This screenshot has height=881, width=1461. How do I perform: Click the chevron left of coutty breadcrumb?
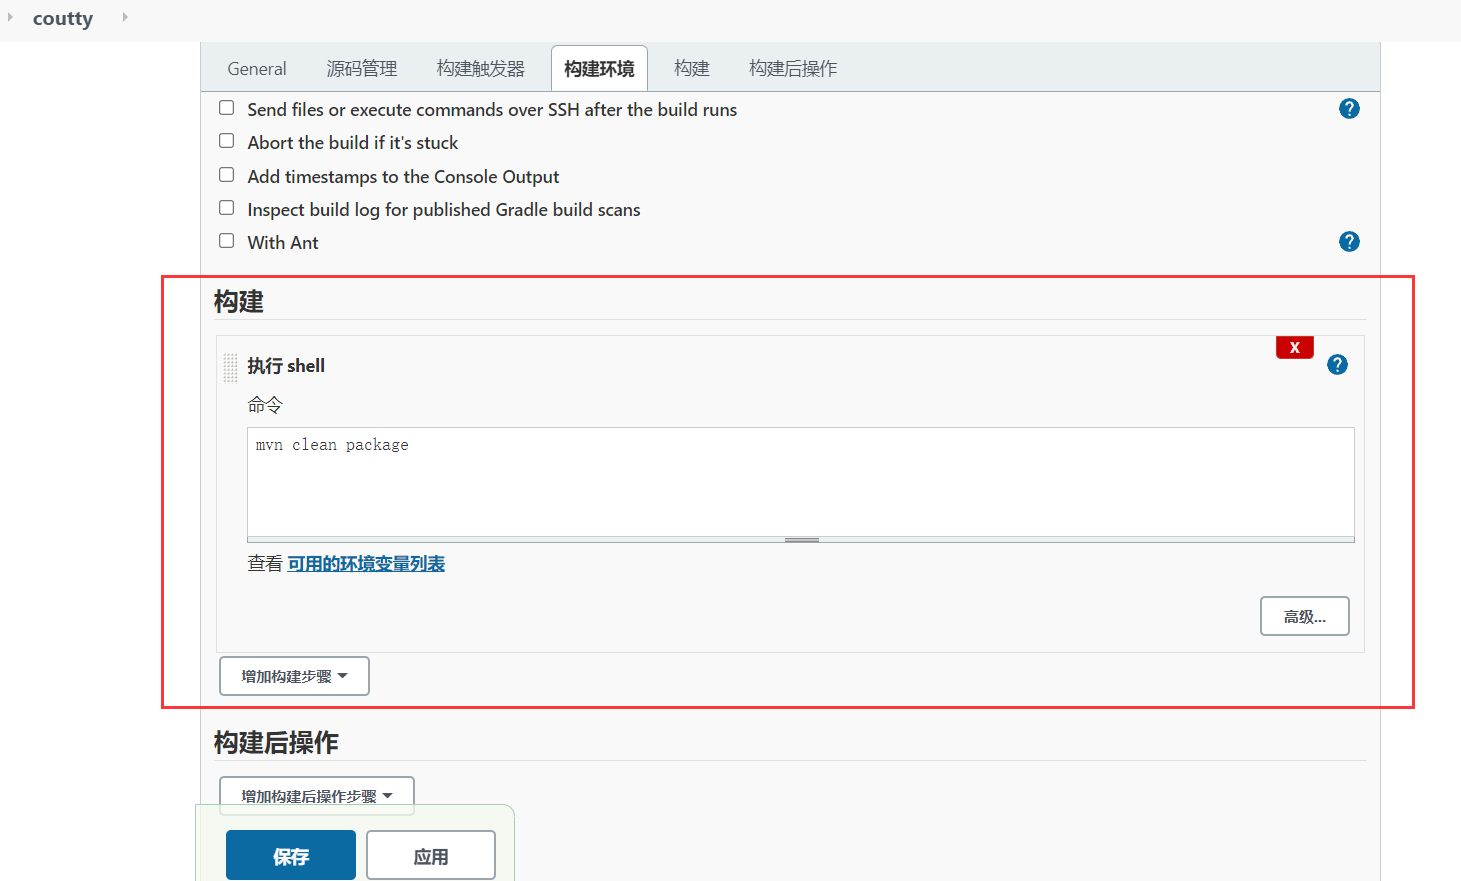[x=9, y=17]
